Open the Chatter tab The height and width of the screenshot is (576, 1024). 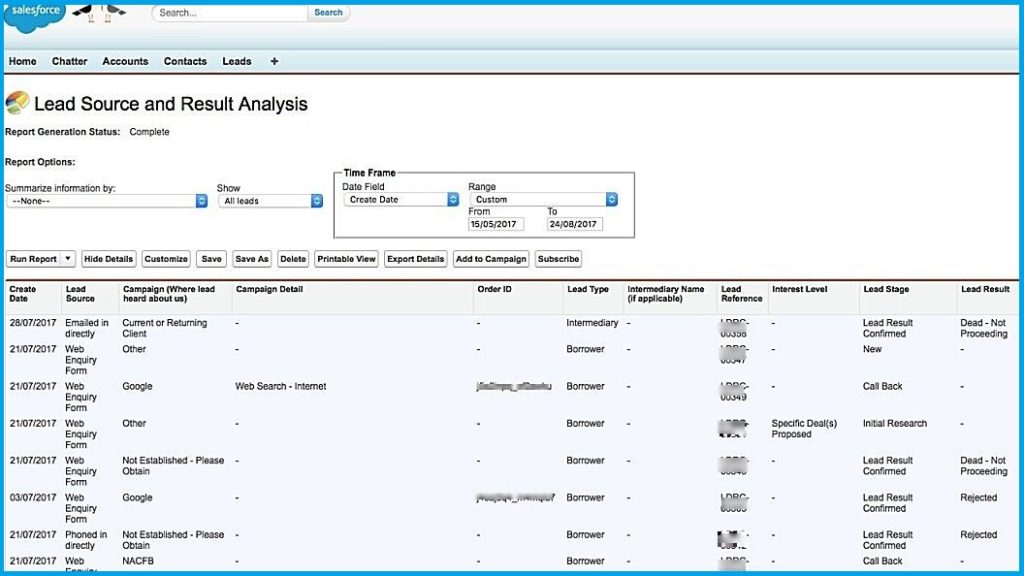[70, 61]
